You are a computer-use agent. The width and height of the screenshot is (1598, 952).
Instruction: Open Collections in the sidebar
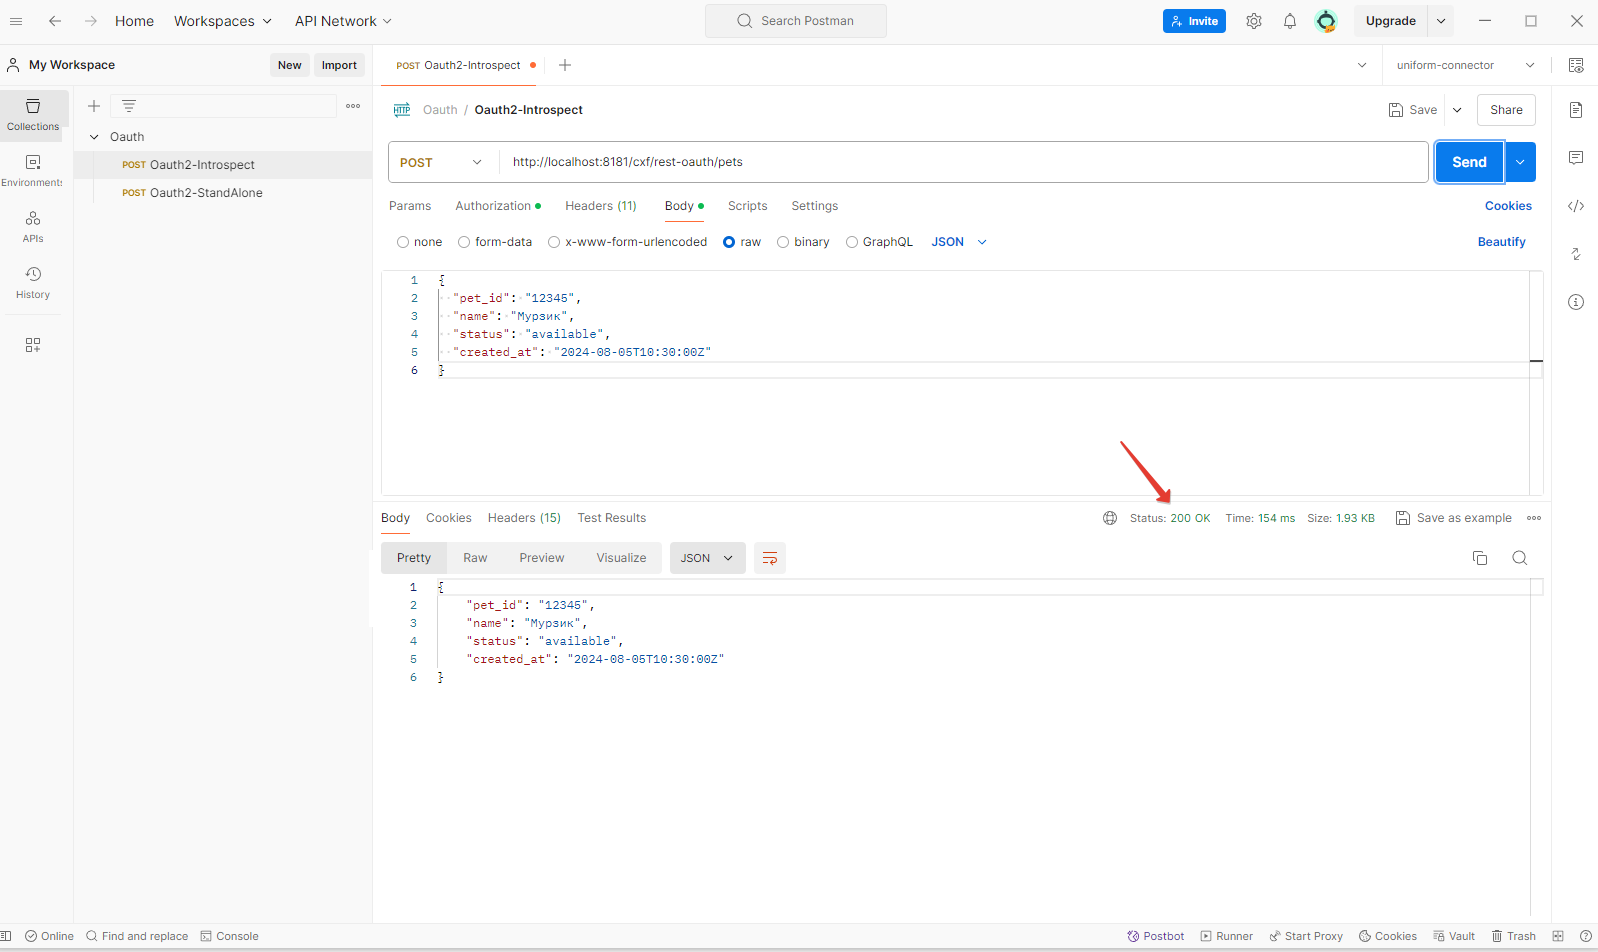pyautogui.click(x=33, y=115)
